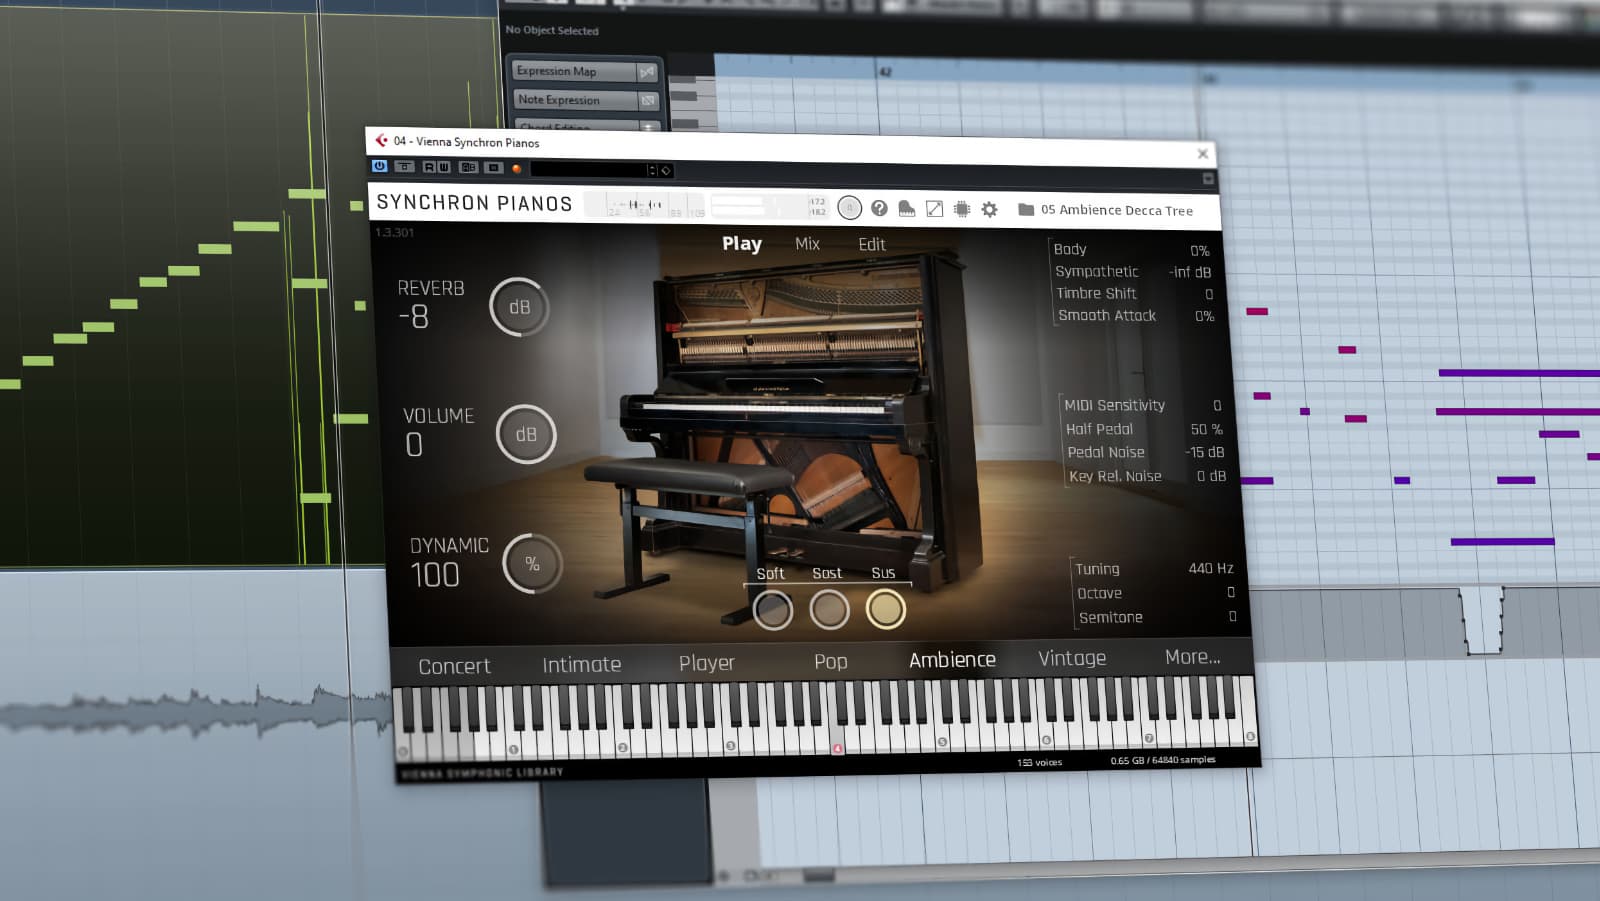The width and height of the screenshot is (1600, 901).
Task: Toggle the Sus pedal button
Action: (886, 609)
